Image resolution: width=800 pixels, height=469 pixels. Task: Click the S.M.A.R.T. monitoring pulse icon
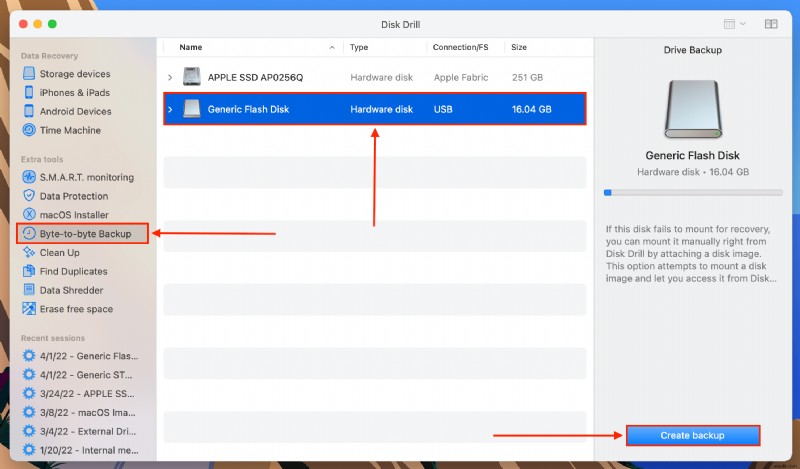coord(29,177)
